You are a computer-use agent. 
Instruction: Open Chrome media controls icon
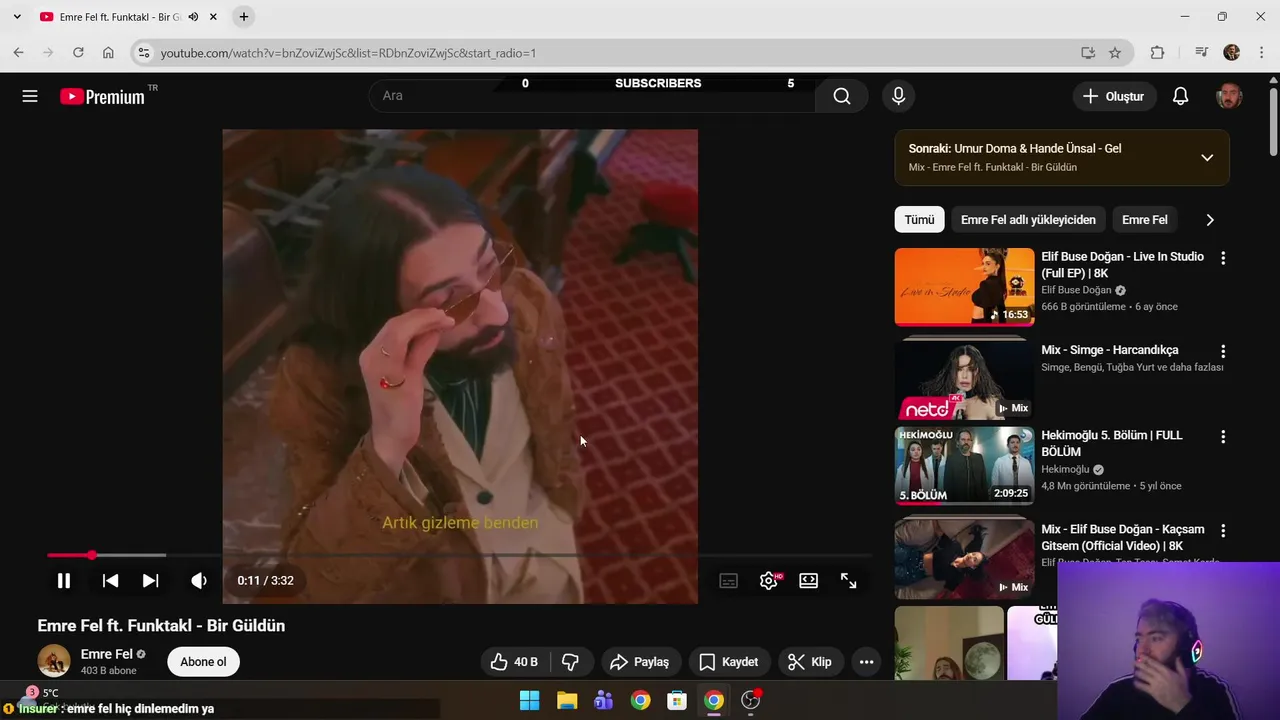point(1202,53)
